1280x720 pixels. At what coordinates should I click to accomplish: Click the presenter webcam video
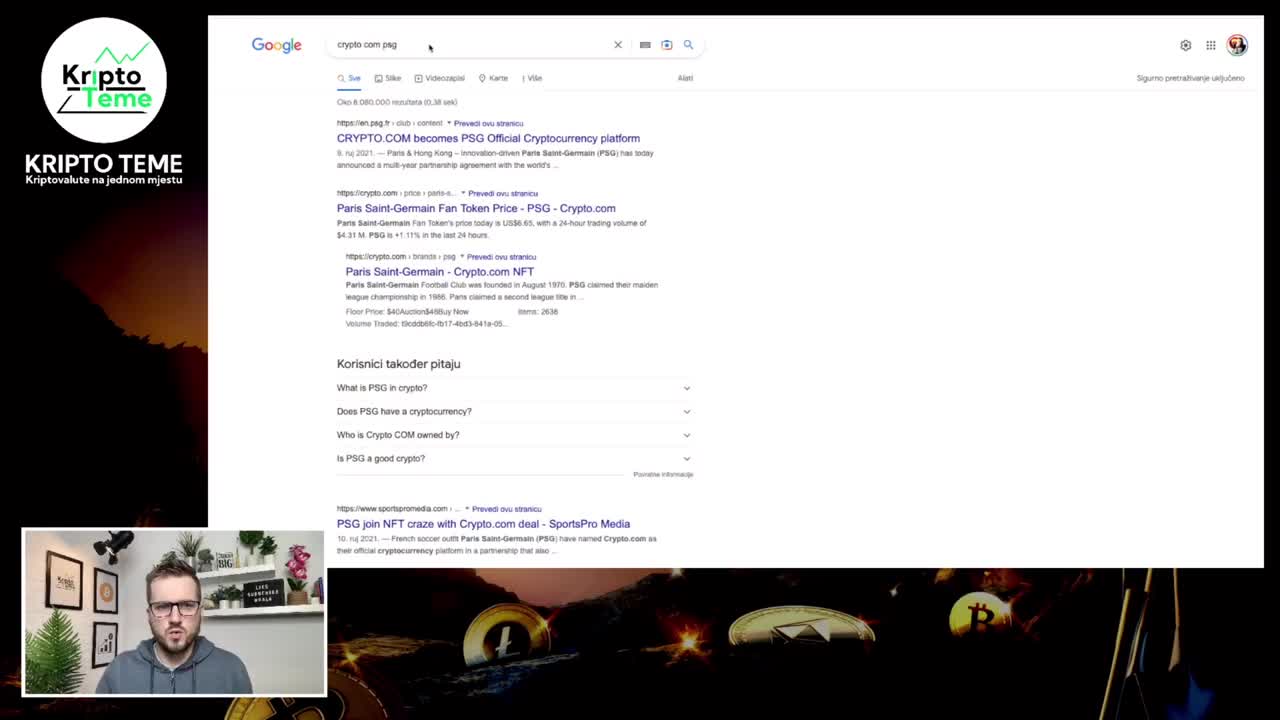point(174,612)
